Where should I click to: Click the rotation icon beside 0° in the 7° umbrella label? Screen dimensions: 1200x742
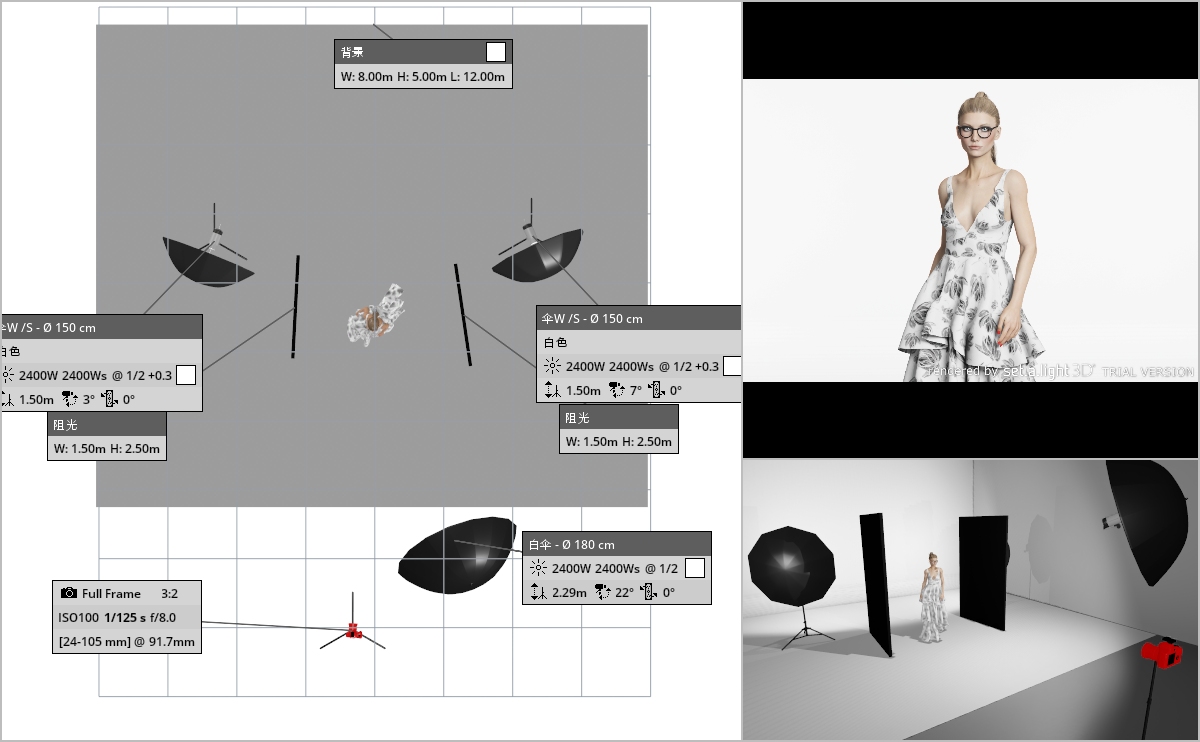(x=655, y=391)
